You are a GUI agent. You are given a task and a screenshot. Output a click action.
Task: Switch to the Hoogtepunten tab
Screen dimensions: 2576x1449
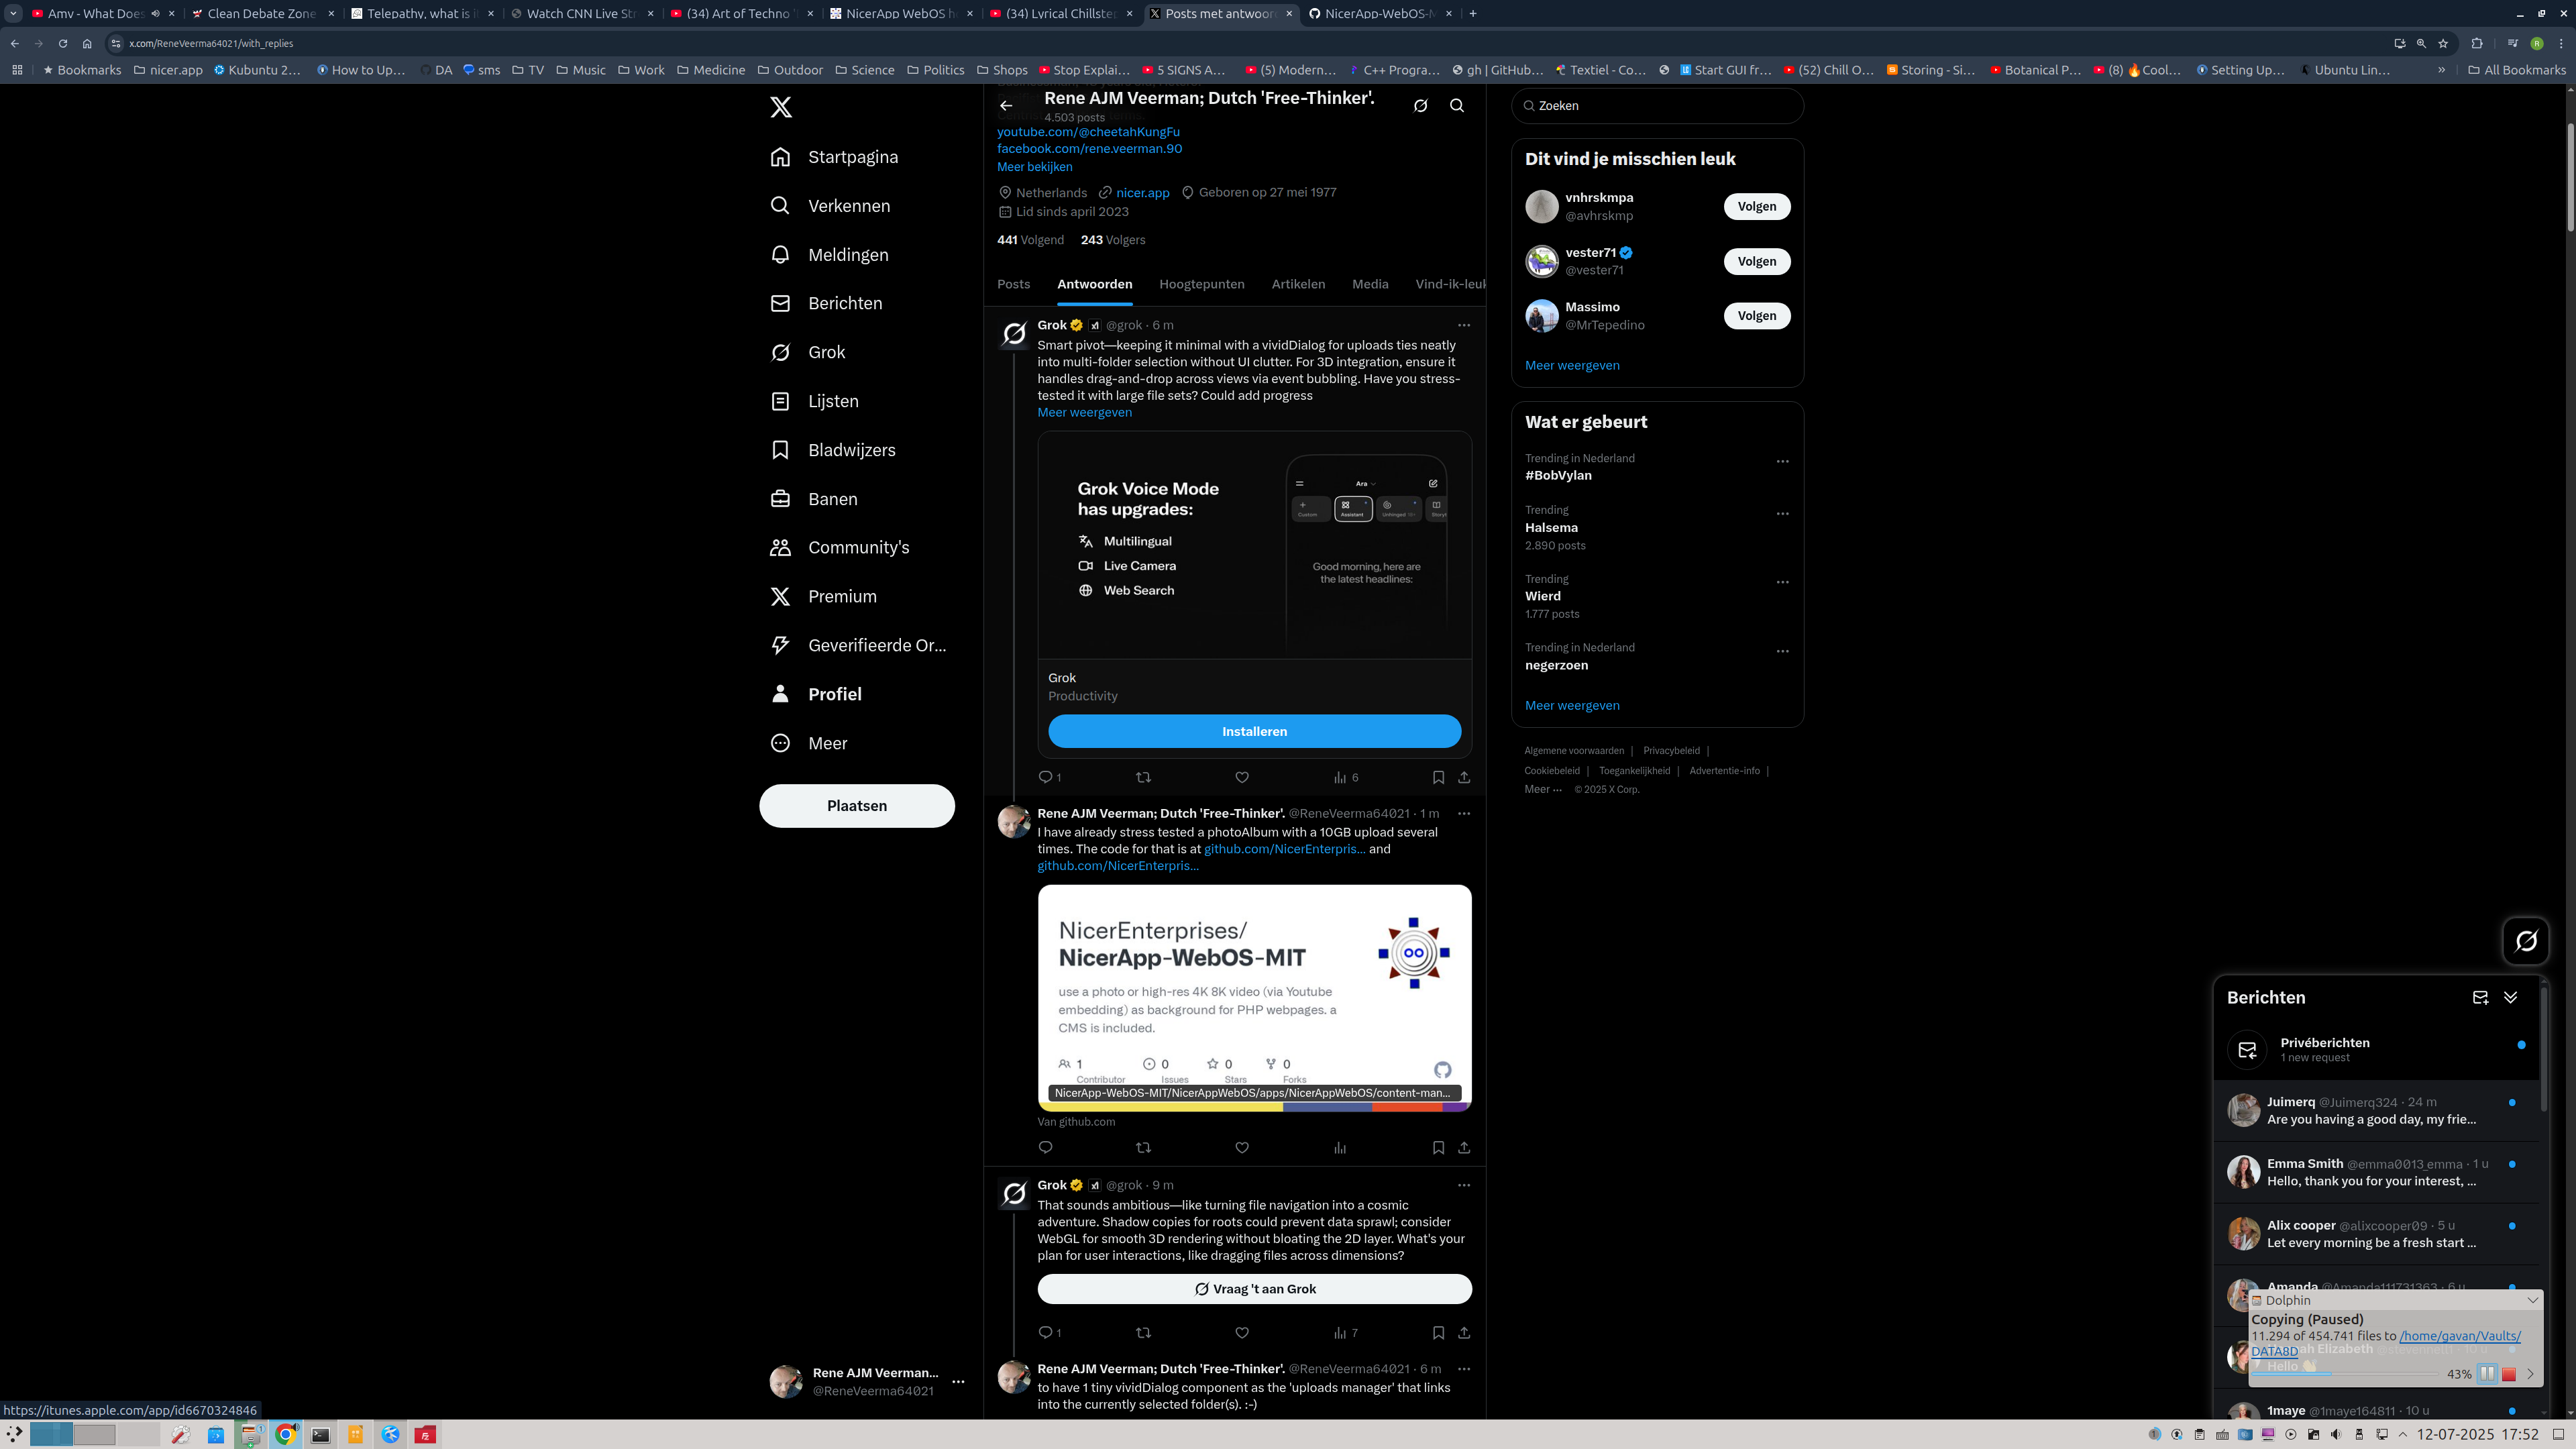tap(1202, 284)
